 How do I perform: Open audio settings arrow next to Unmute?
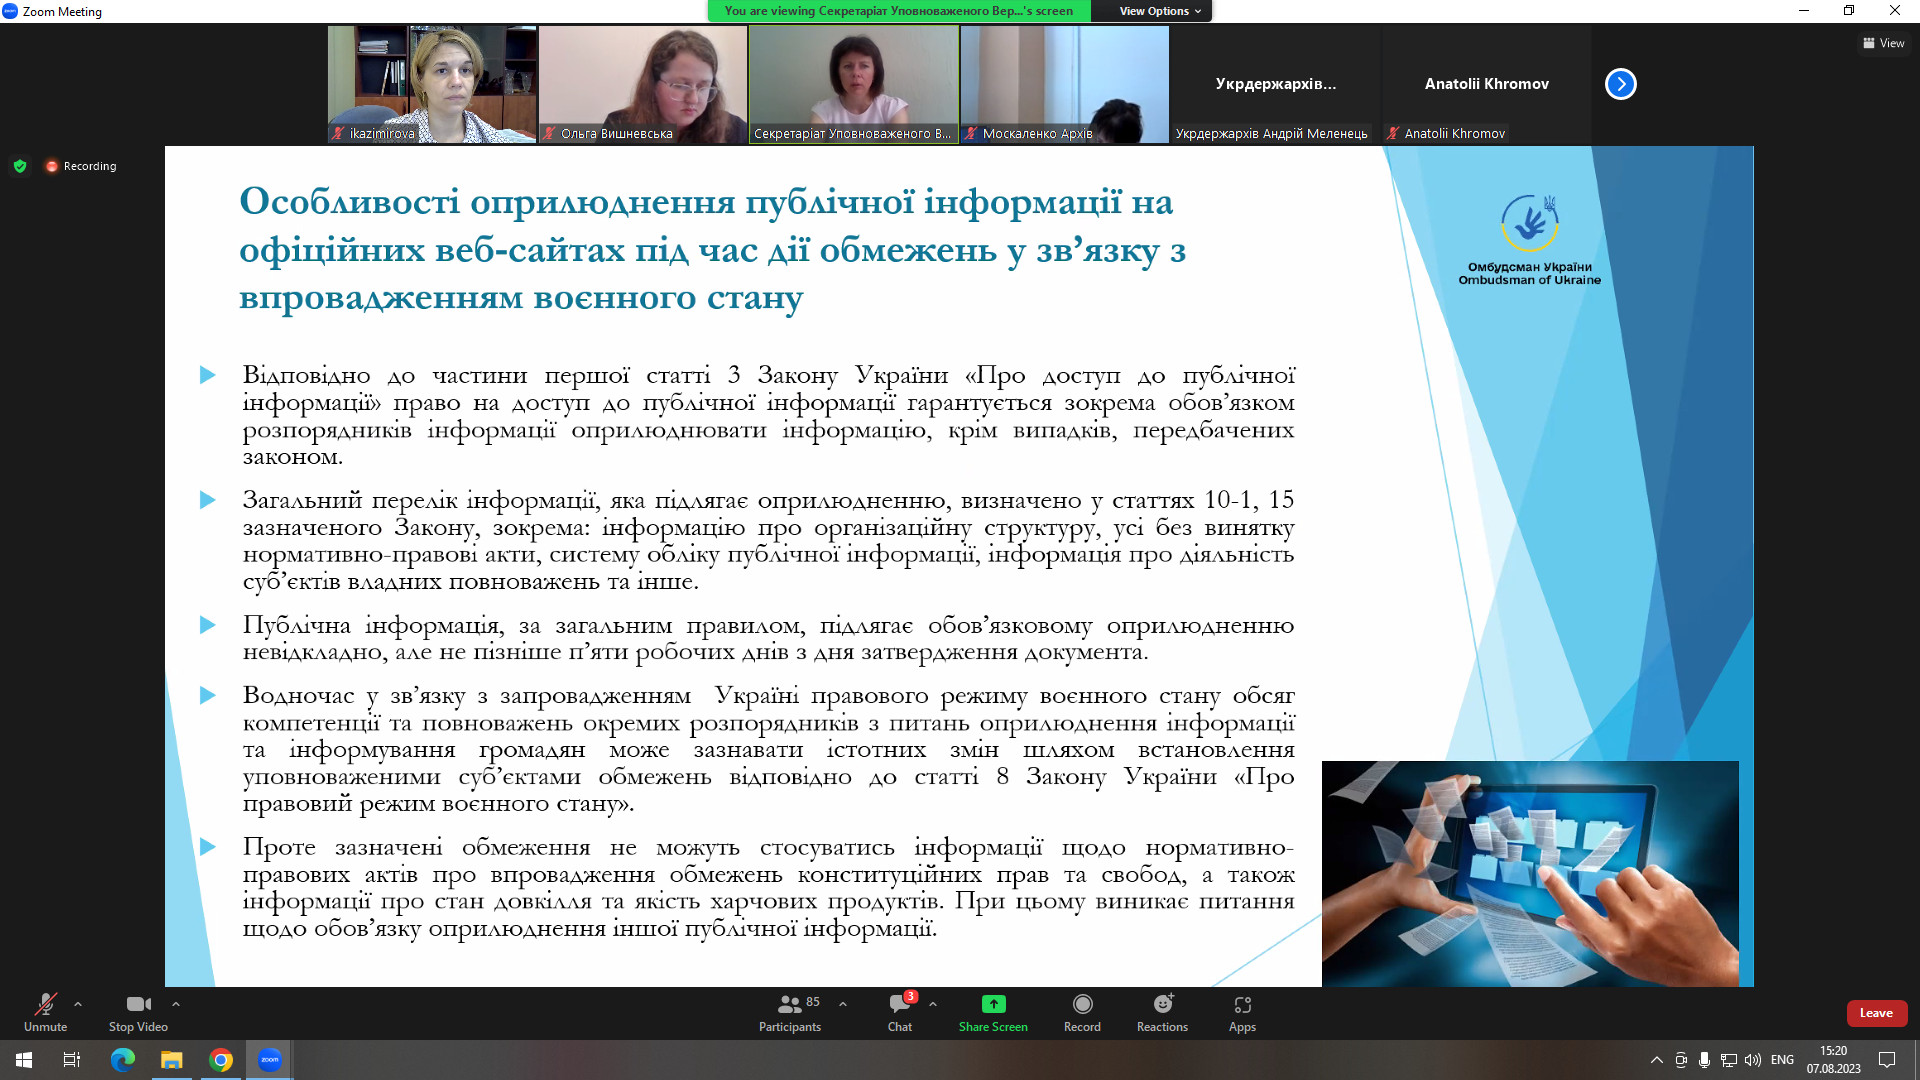(78, 1004)
